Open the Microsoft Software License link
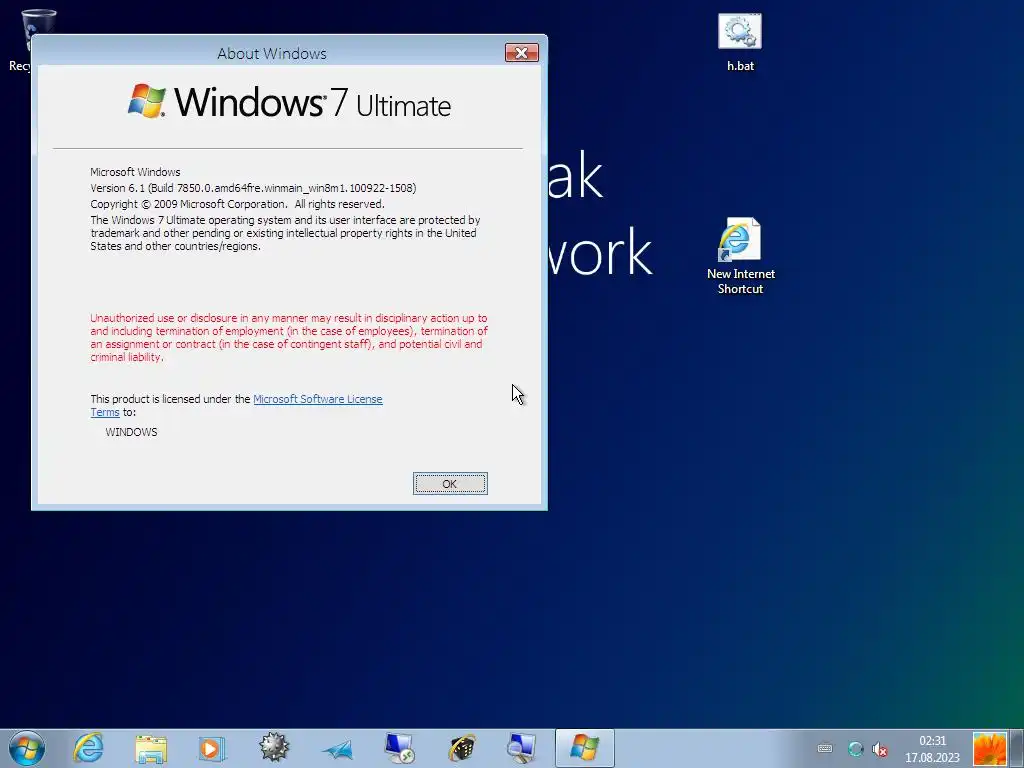1024x768 pixels. click(317, 399)
